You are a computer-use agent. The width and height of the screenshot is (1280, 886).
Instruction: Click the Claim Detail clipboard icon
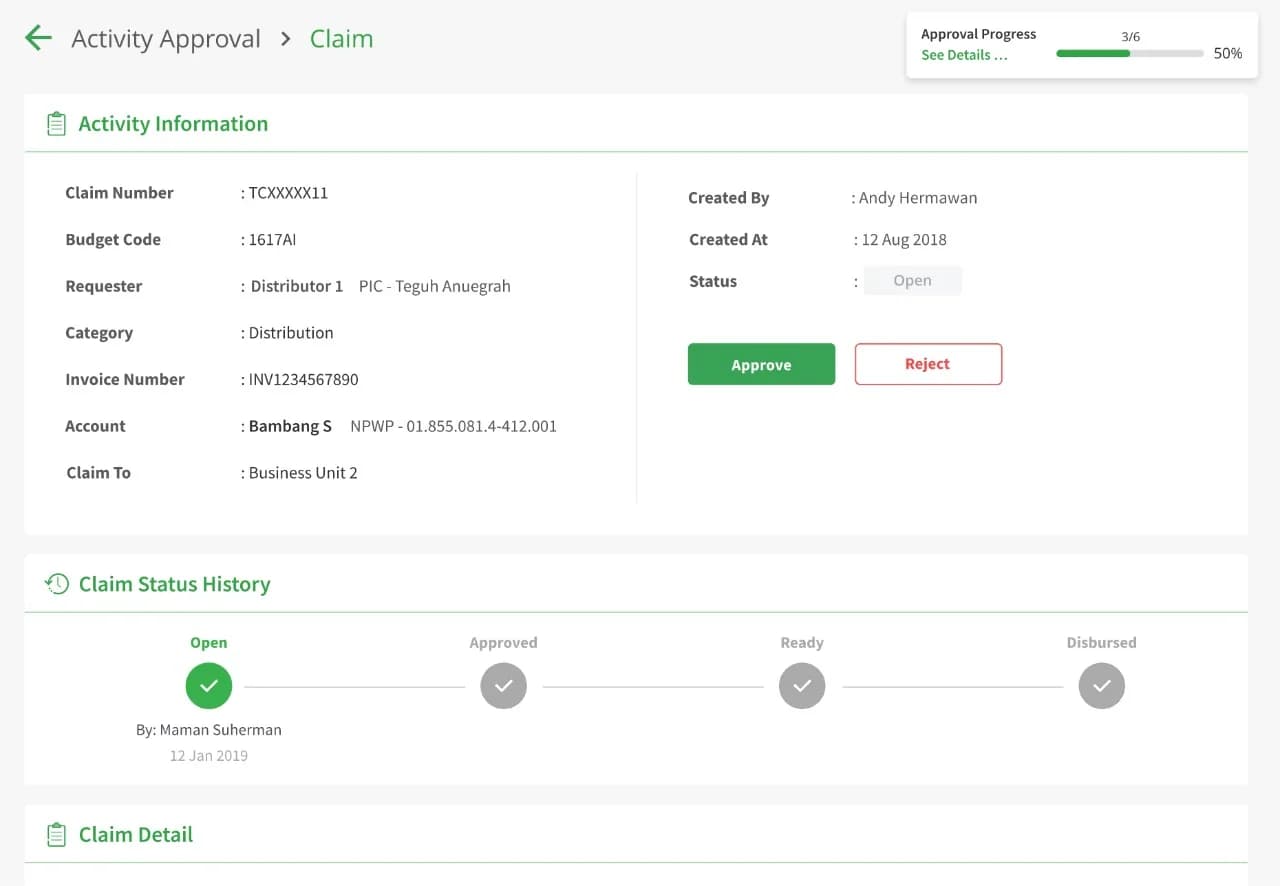[56, 834]
